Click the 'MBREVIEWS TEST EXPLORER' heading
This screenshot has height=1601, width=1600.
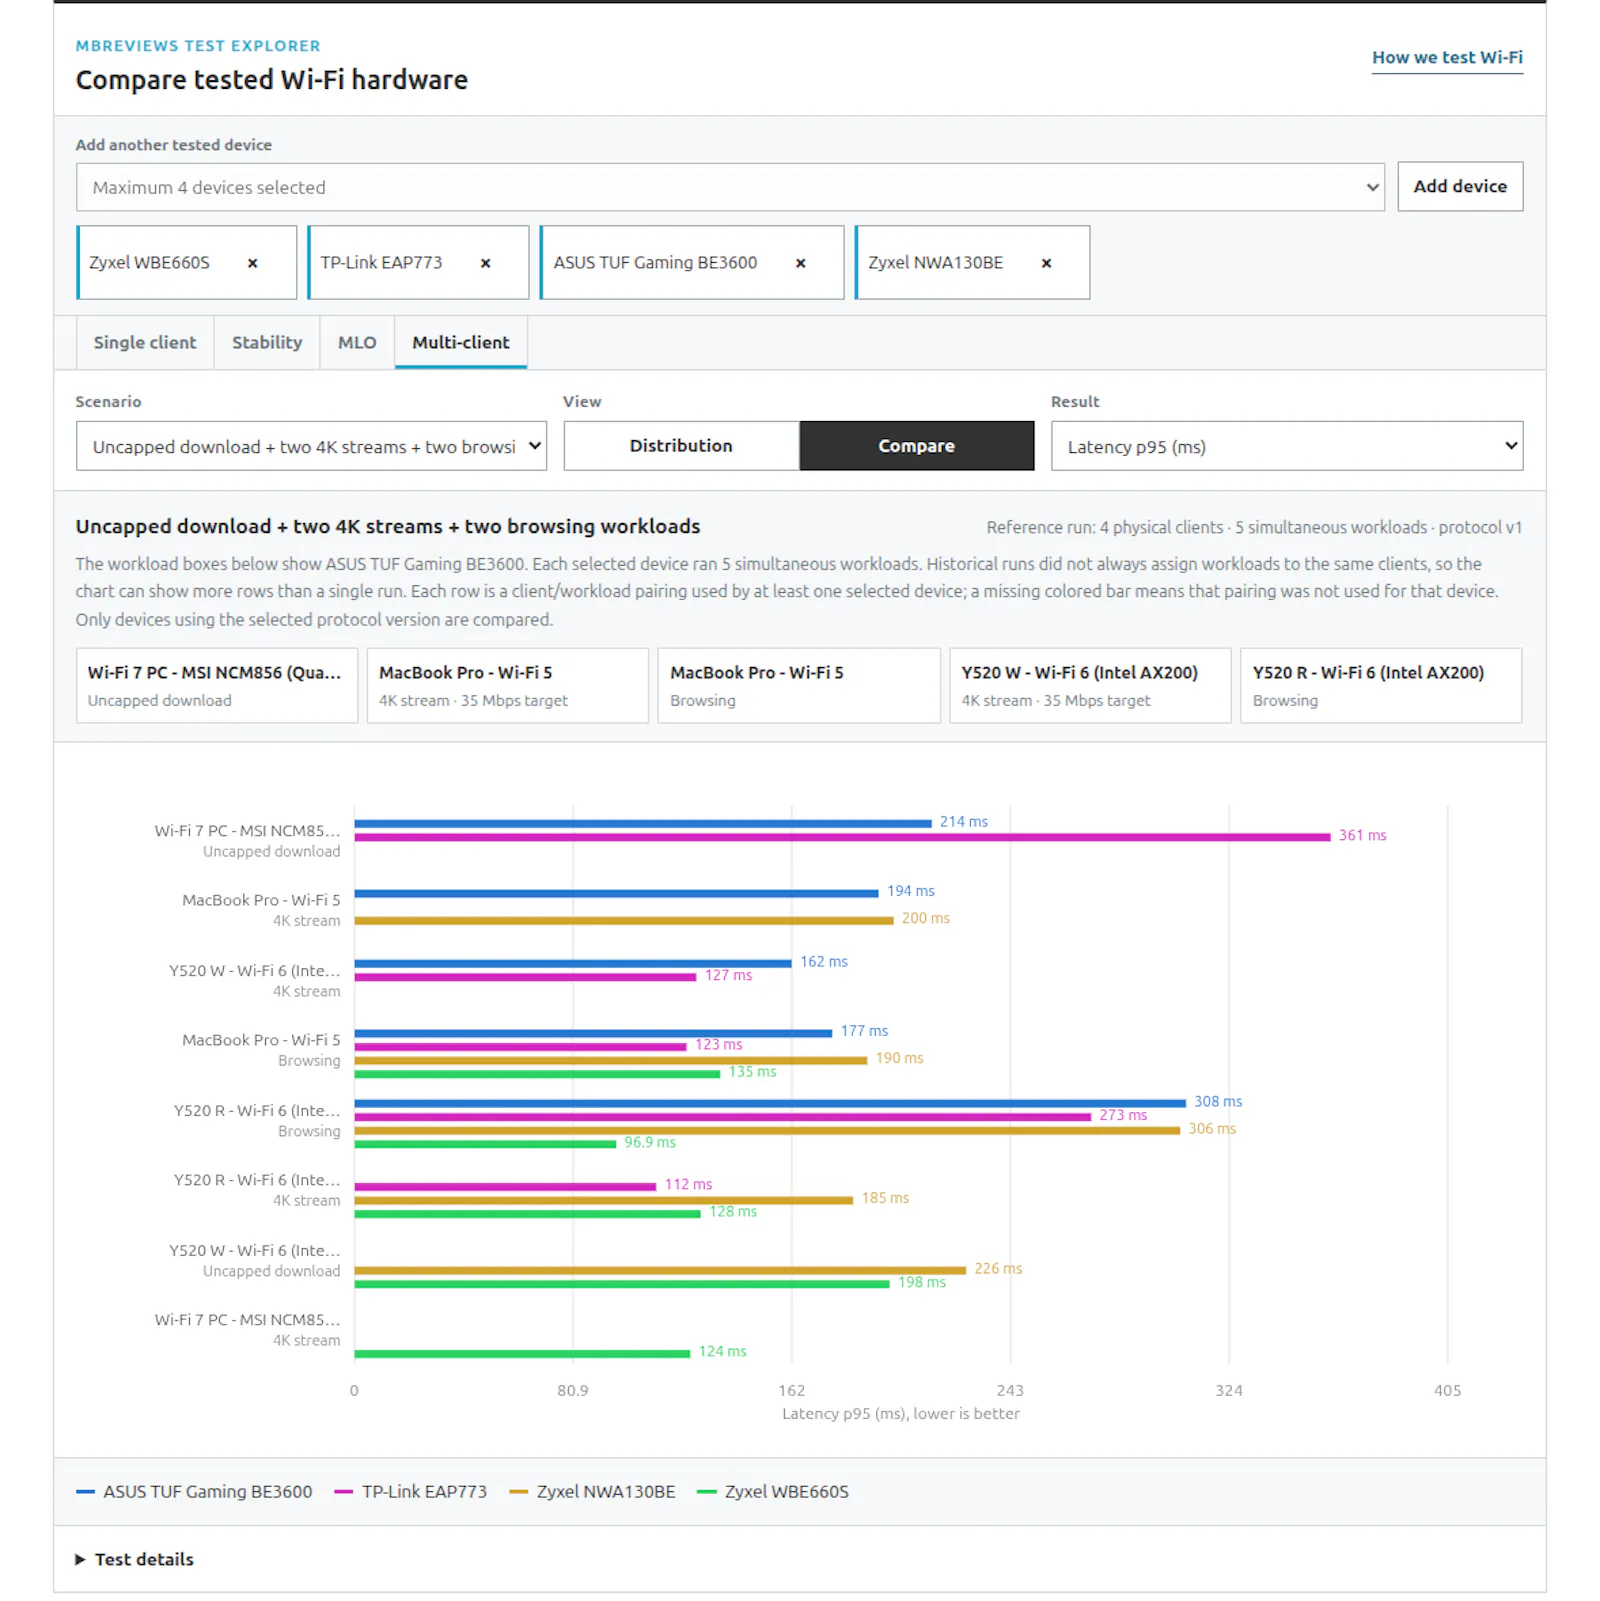click(x=198, y=46)
